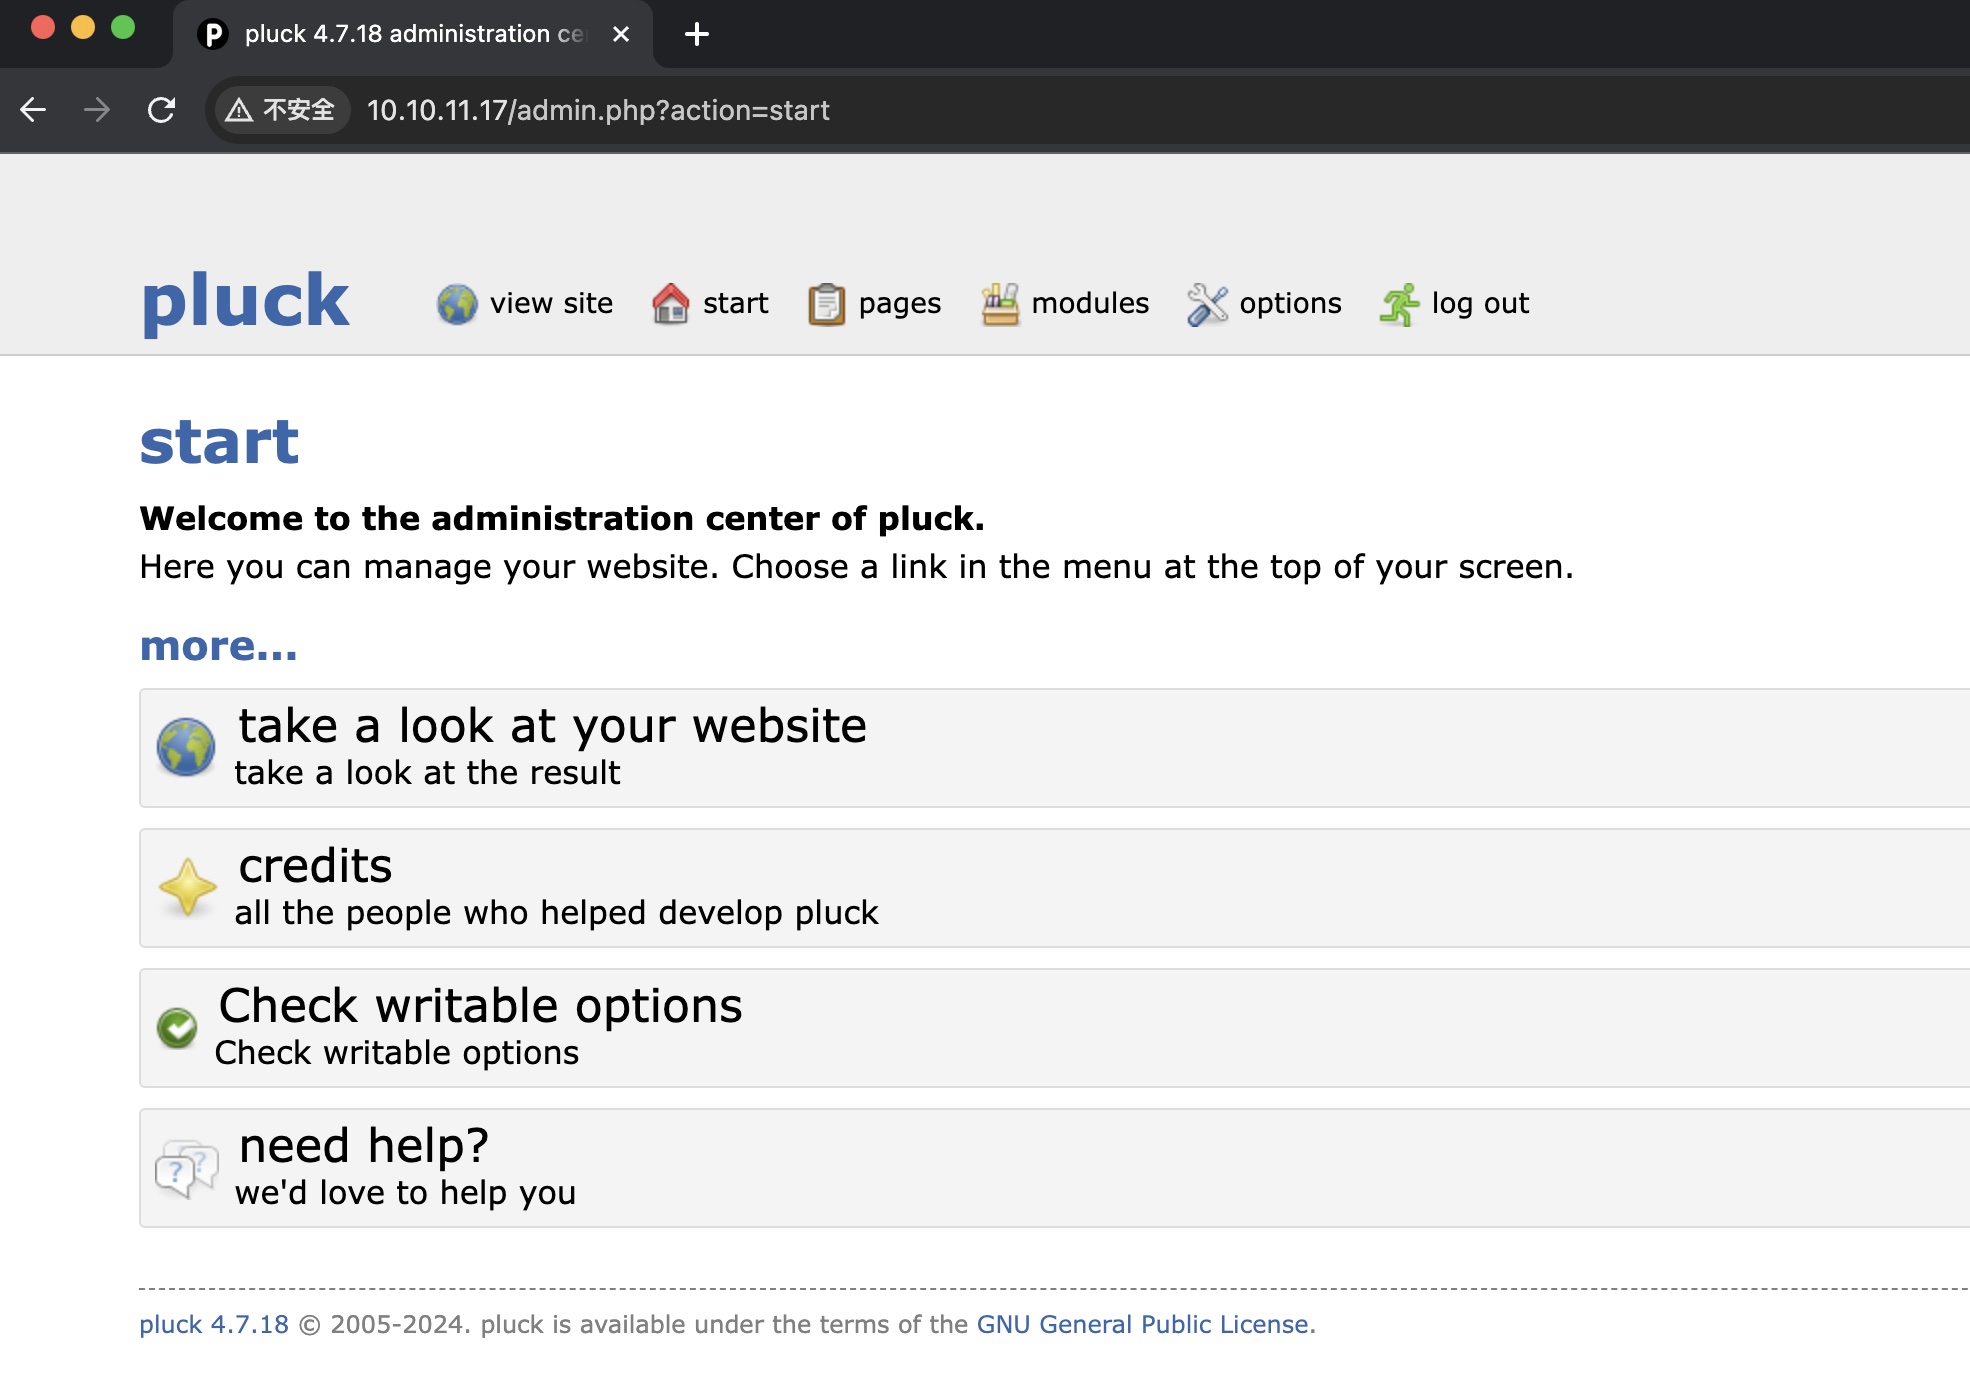Screen dimensions: 1970x1396
Task: Open the clipboard pages icon
Action: click(x=826, y=304)
